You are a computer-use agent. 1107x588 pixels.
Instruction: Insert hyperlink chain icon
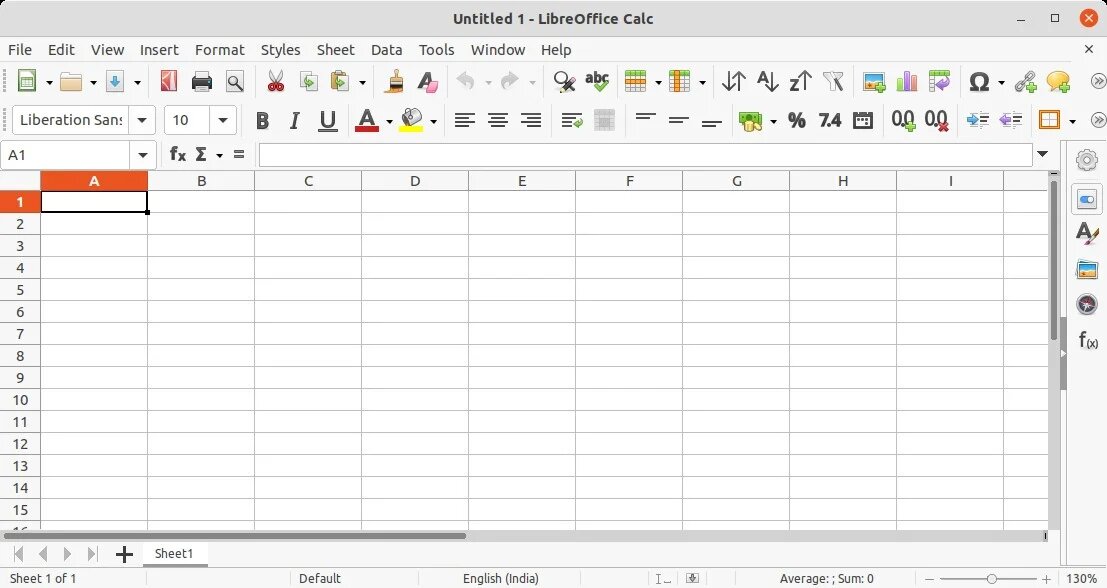1025,82
